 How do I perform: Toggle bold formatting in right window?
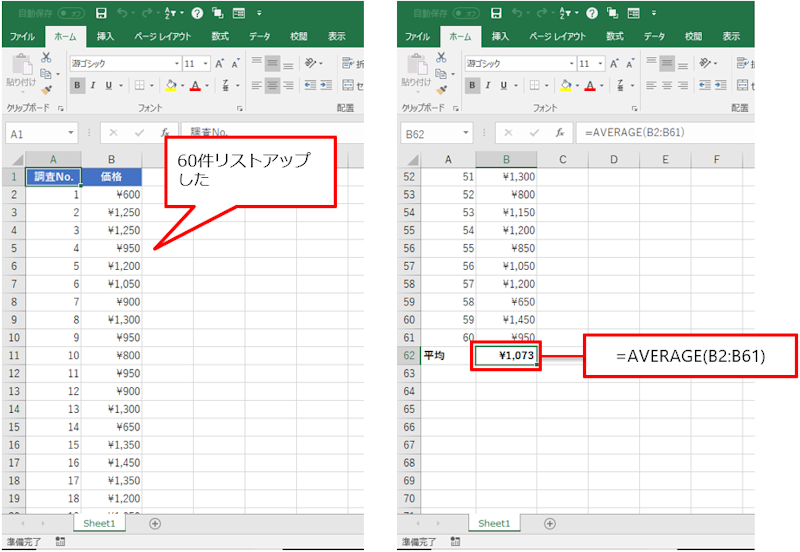pyautogui.click(x=473, y=85)
